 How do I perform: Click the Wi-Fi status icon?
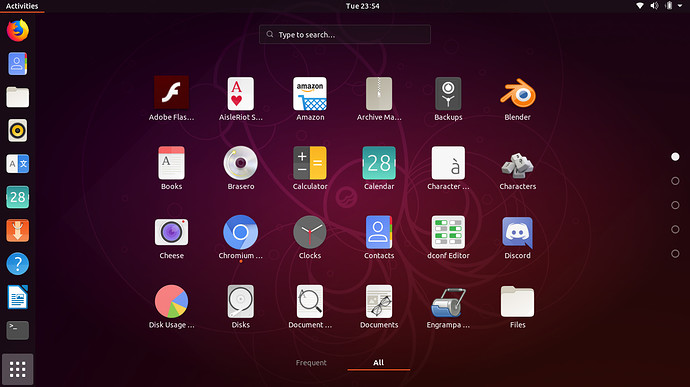[x=640, y=6]
